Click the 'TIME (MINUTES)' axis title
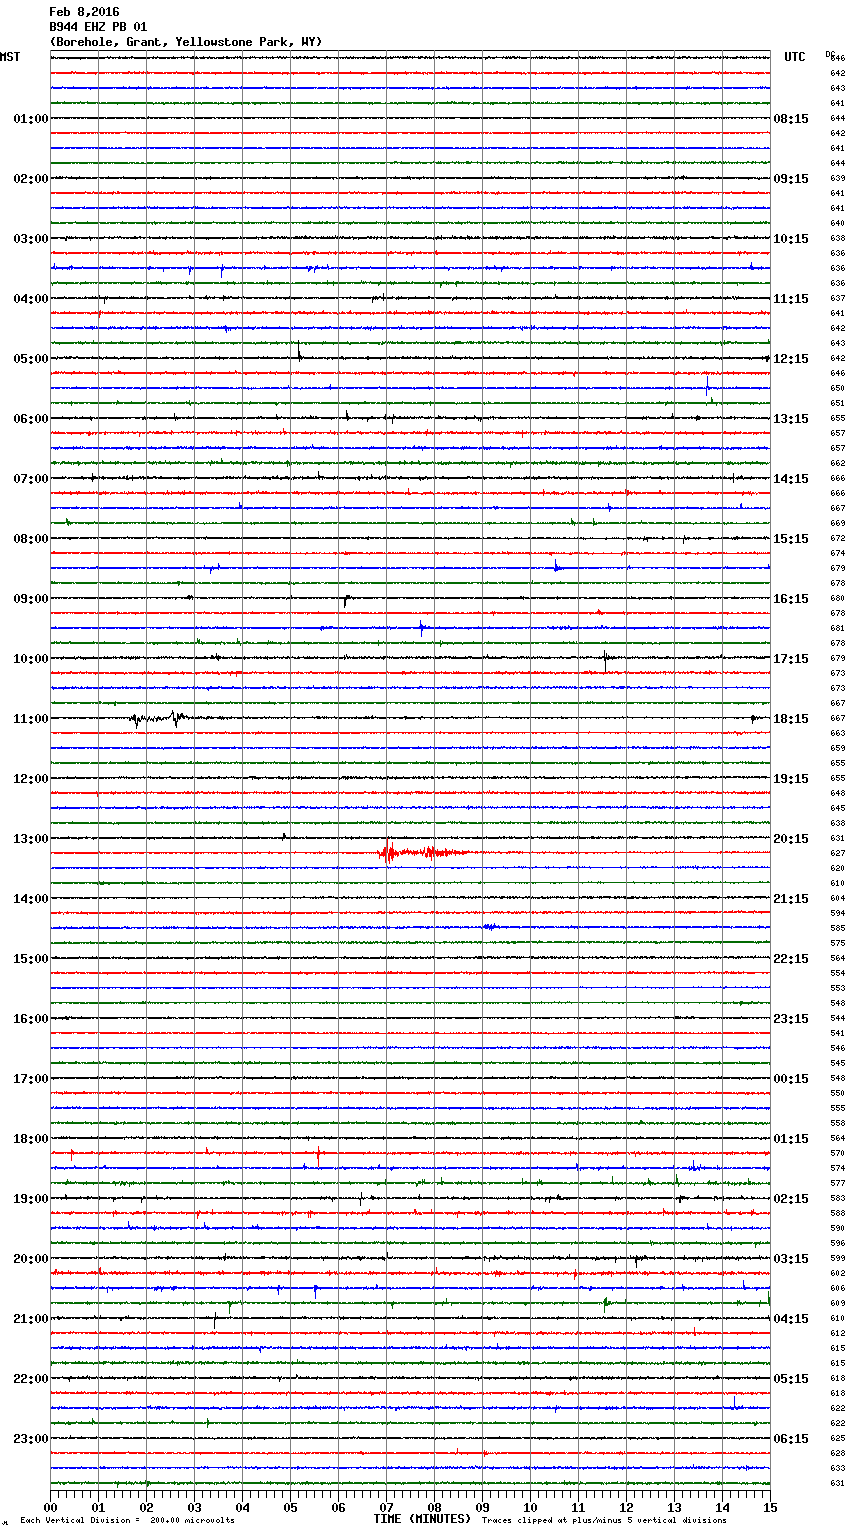The width and height of the screenshot is (850, 1534). [422, 1519]
